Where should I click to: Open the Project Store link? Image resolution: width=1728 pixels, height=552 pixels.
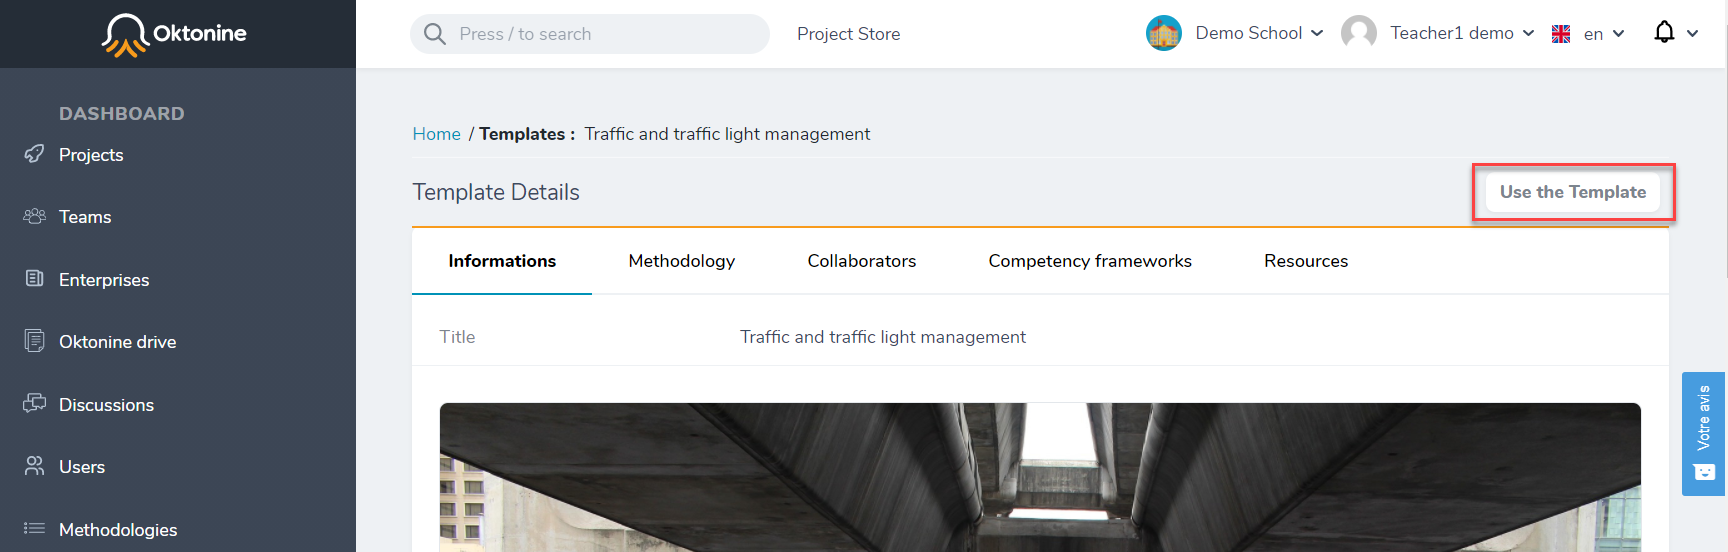(848, 34)
